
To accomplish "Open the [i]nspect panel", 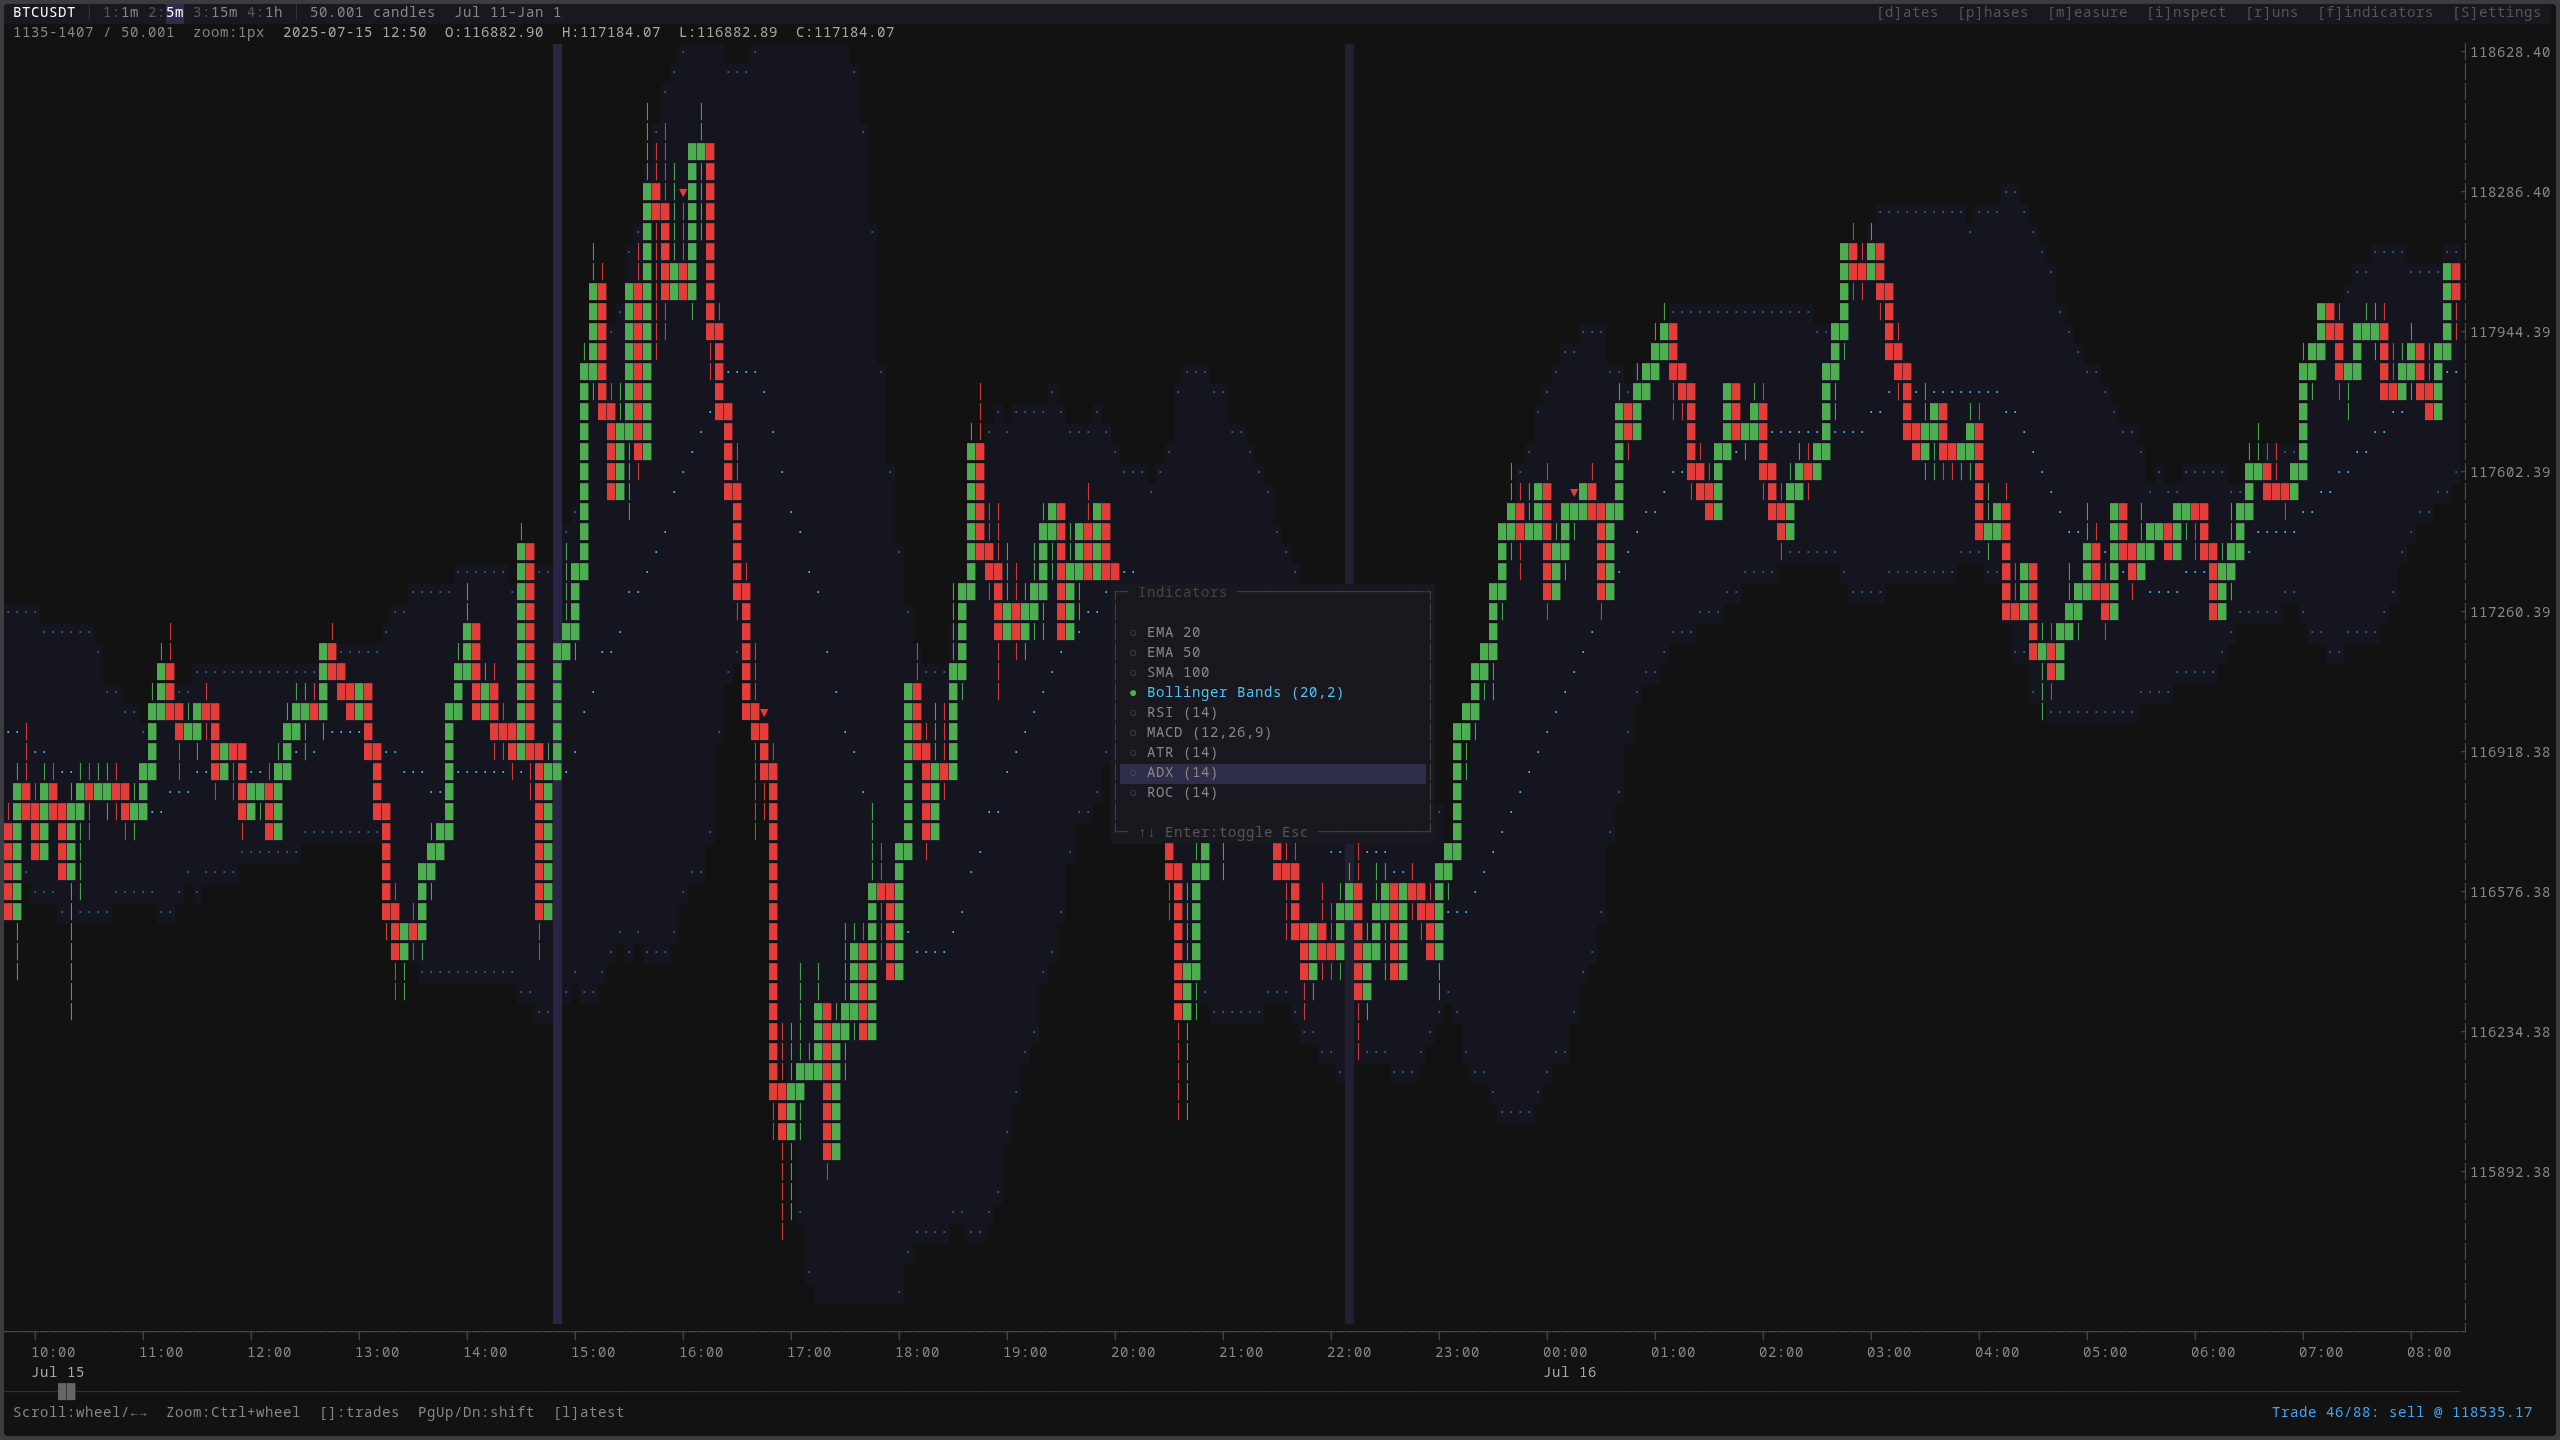I will click(2186, 12).
